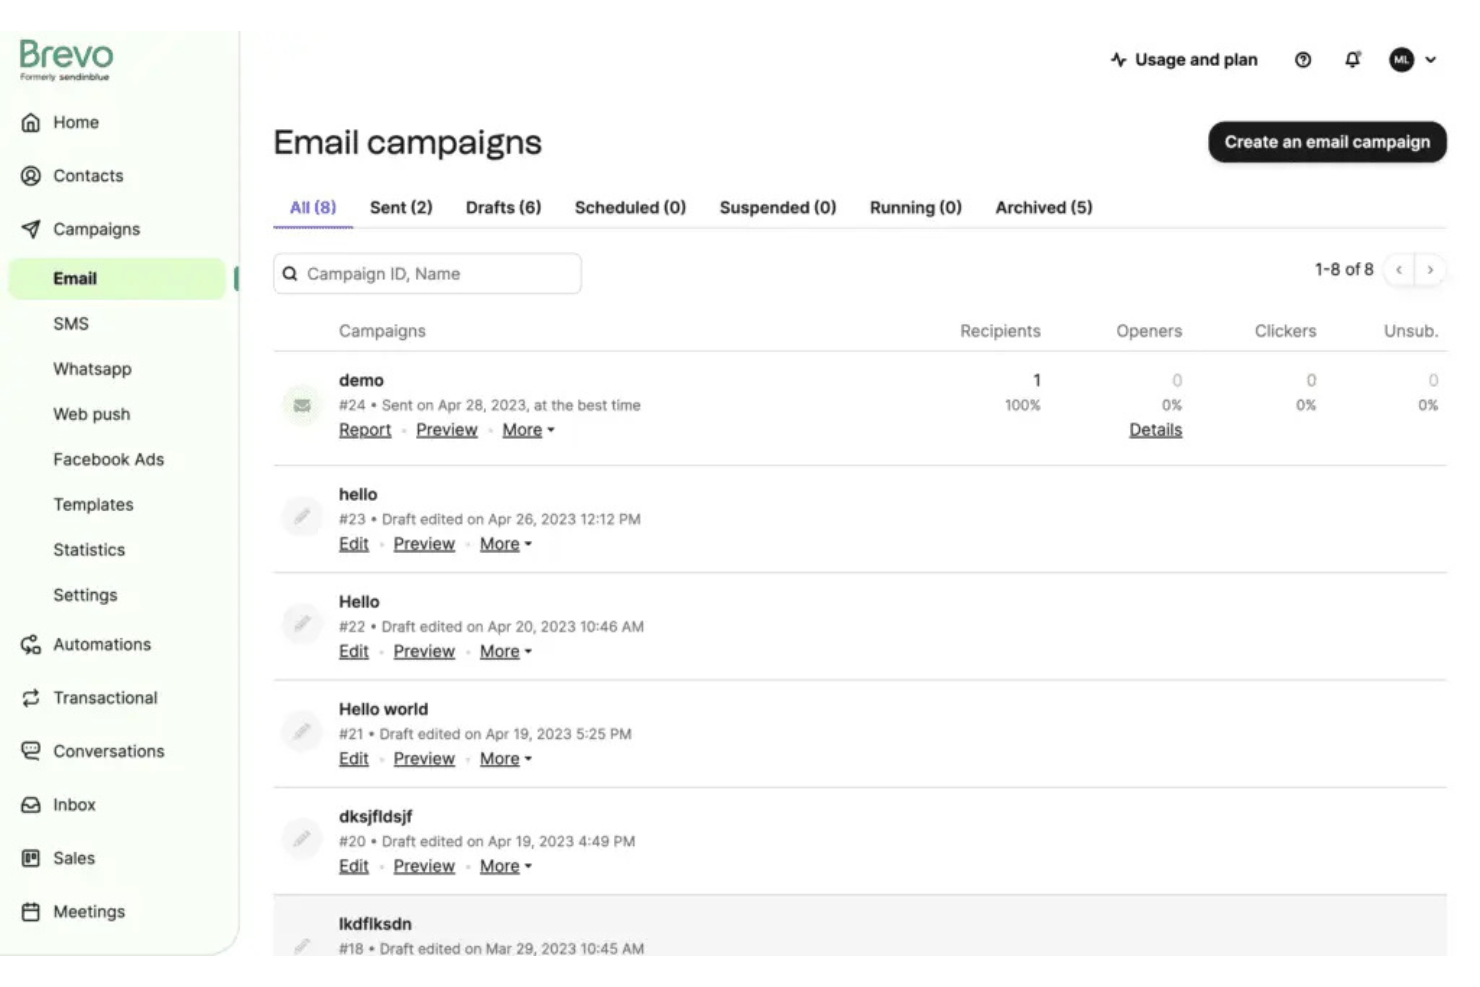Preview the Hello world draft
This screenshot has height=987, width=1480.
[424, 759]
